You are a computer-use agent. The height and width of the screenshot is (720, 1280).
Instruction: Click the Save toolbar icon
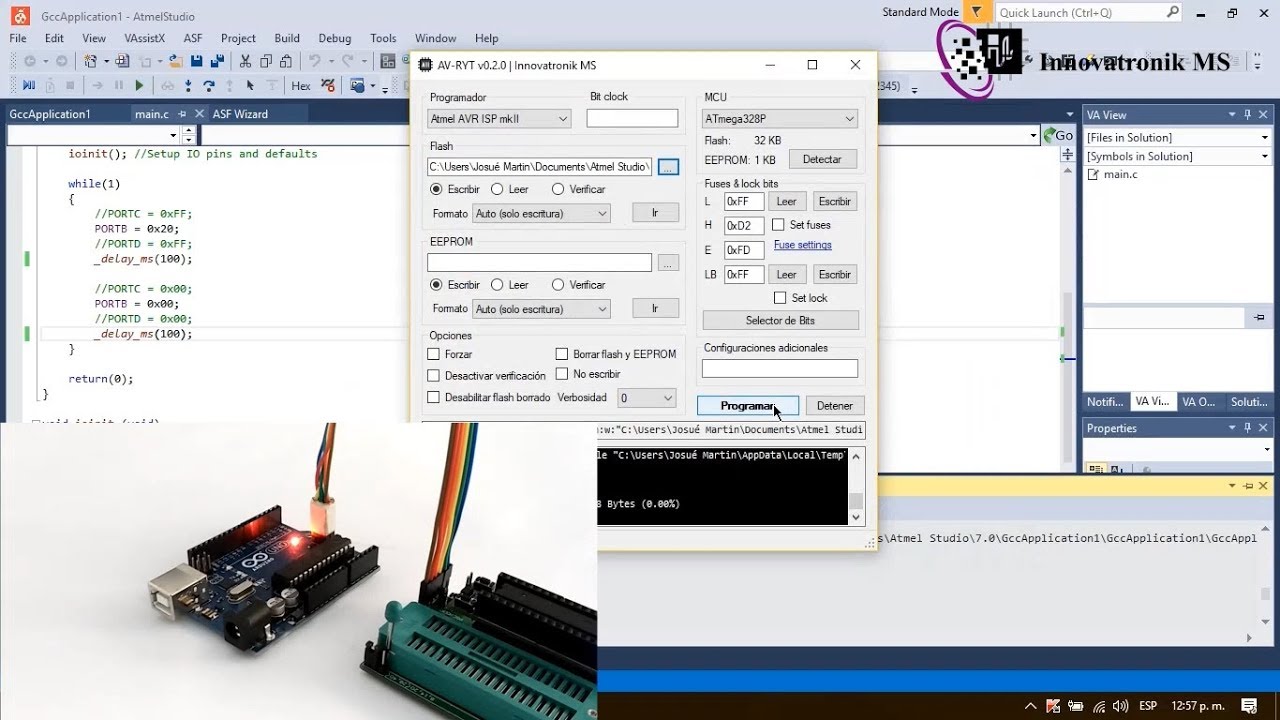click(196, 61)
